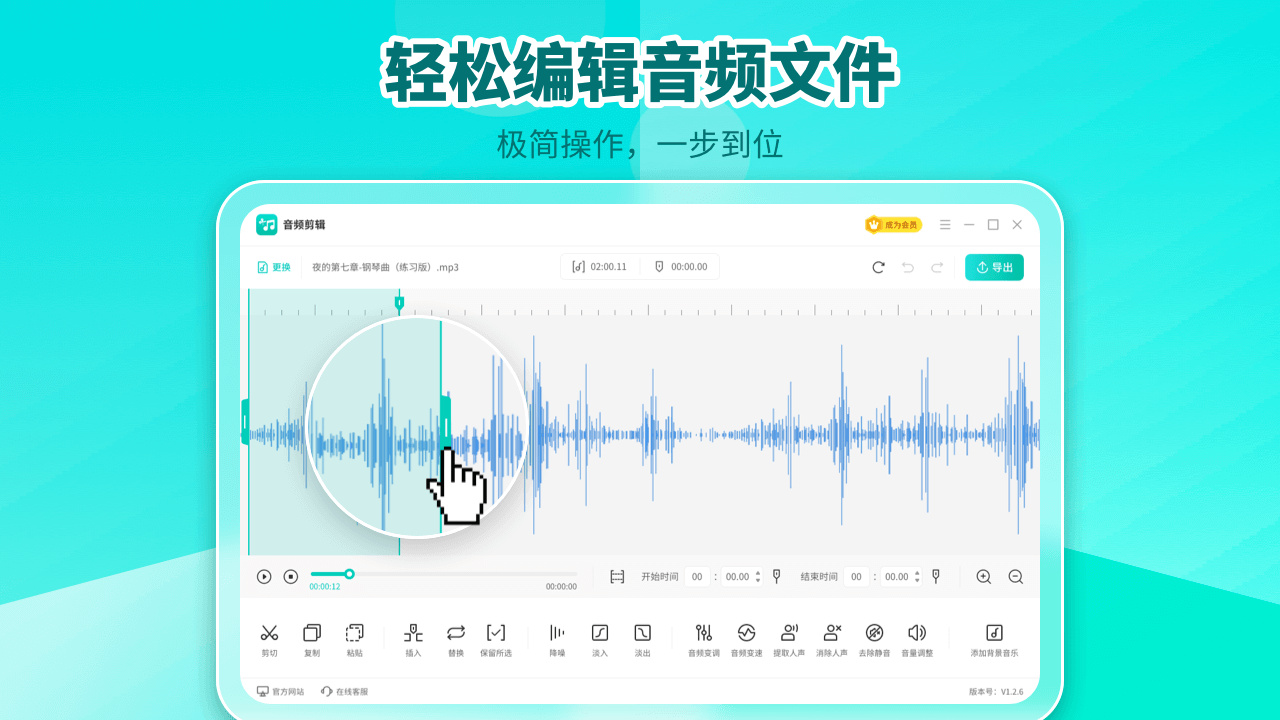Click the stepper arrows of 开始时间 seconds
The height and width of the screenshot is (720, 1280).
click(758, 576)
